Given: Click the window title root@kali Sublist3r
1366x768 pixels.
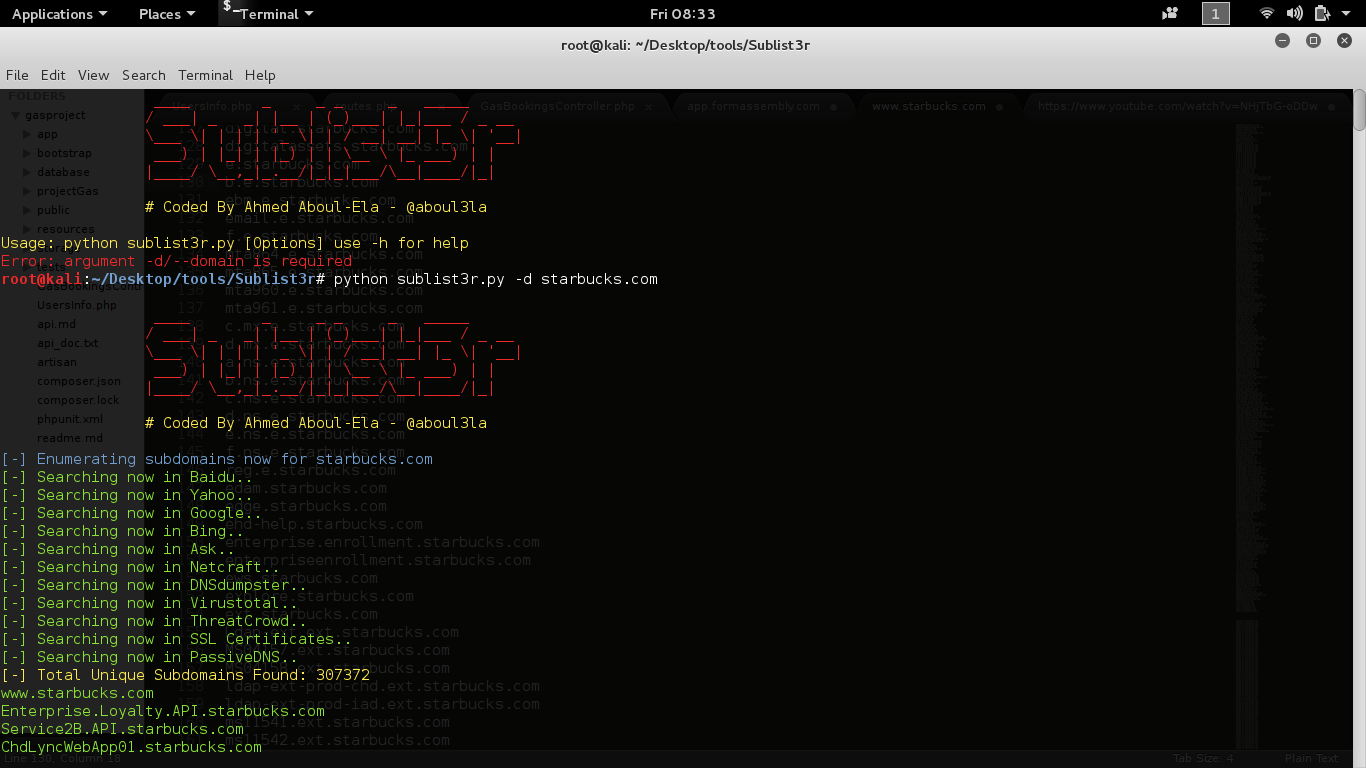Looking at the screenshot, I should tap(686, 45).
